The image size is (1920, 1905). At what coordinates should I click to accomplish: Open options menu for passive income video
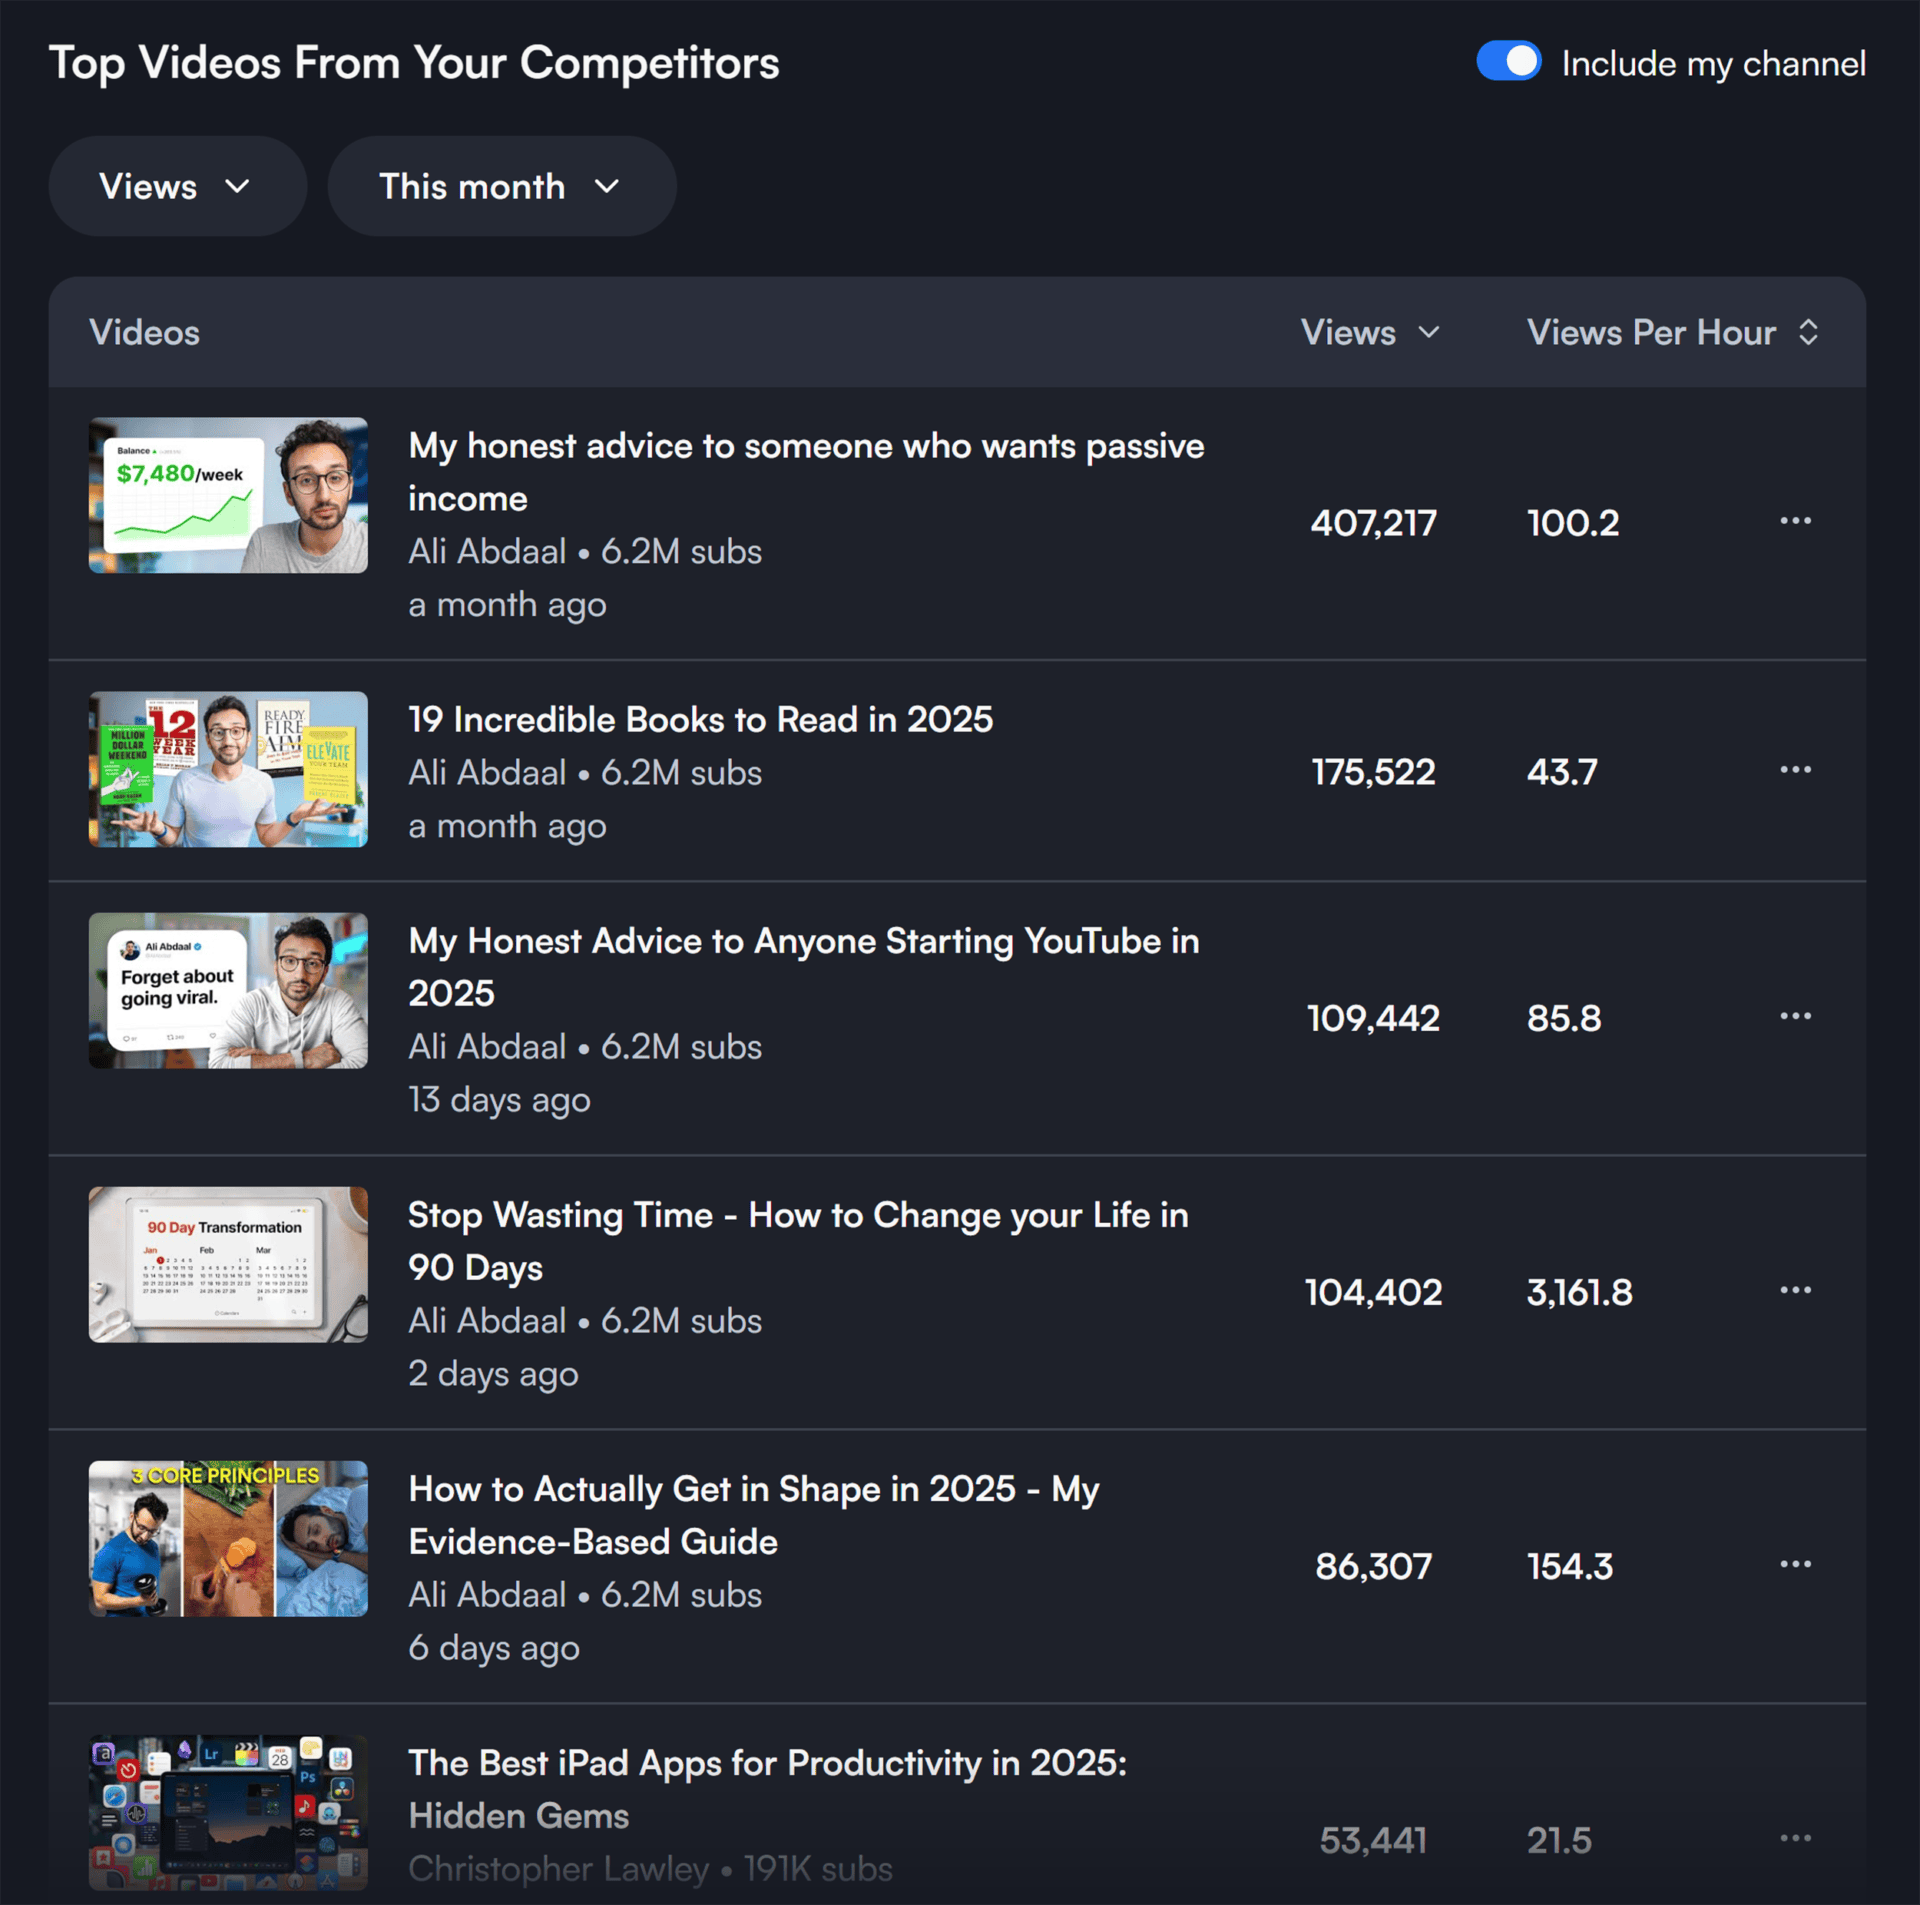tap(1795, 521)
